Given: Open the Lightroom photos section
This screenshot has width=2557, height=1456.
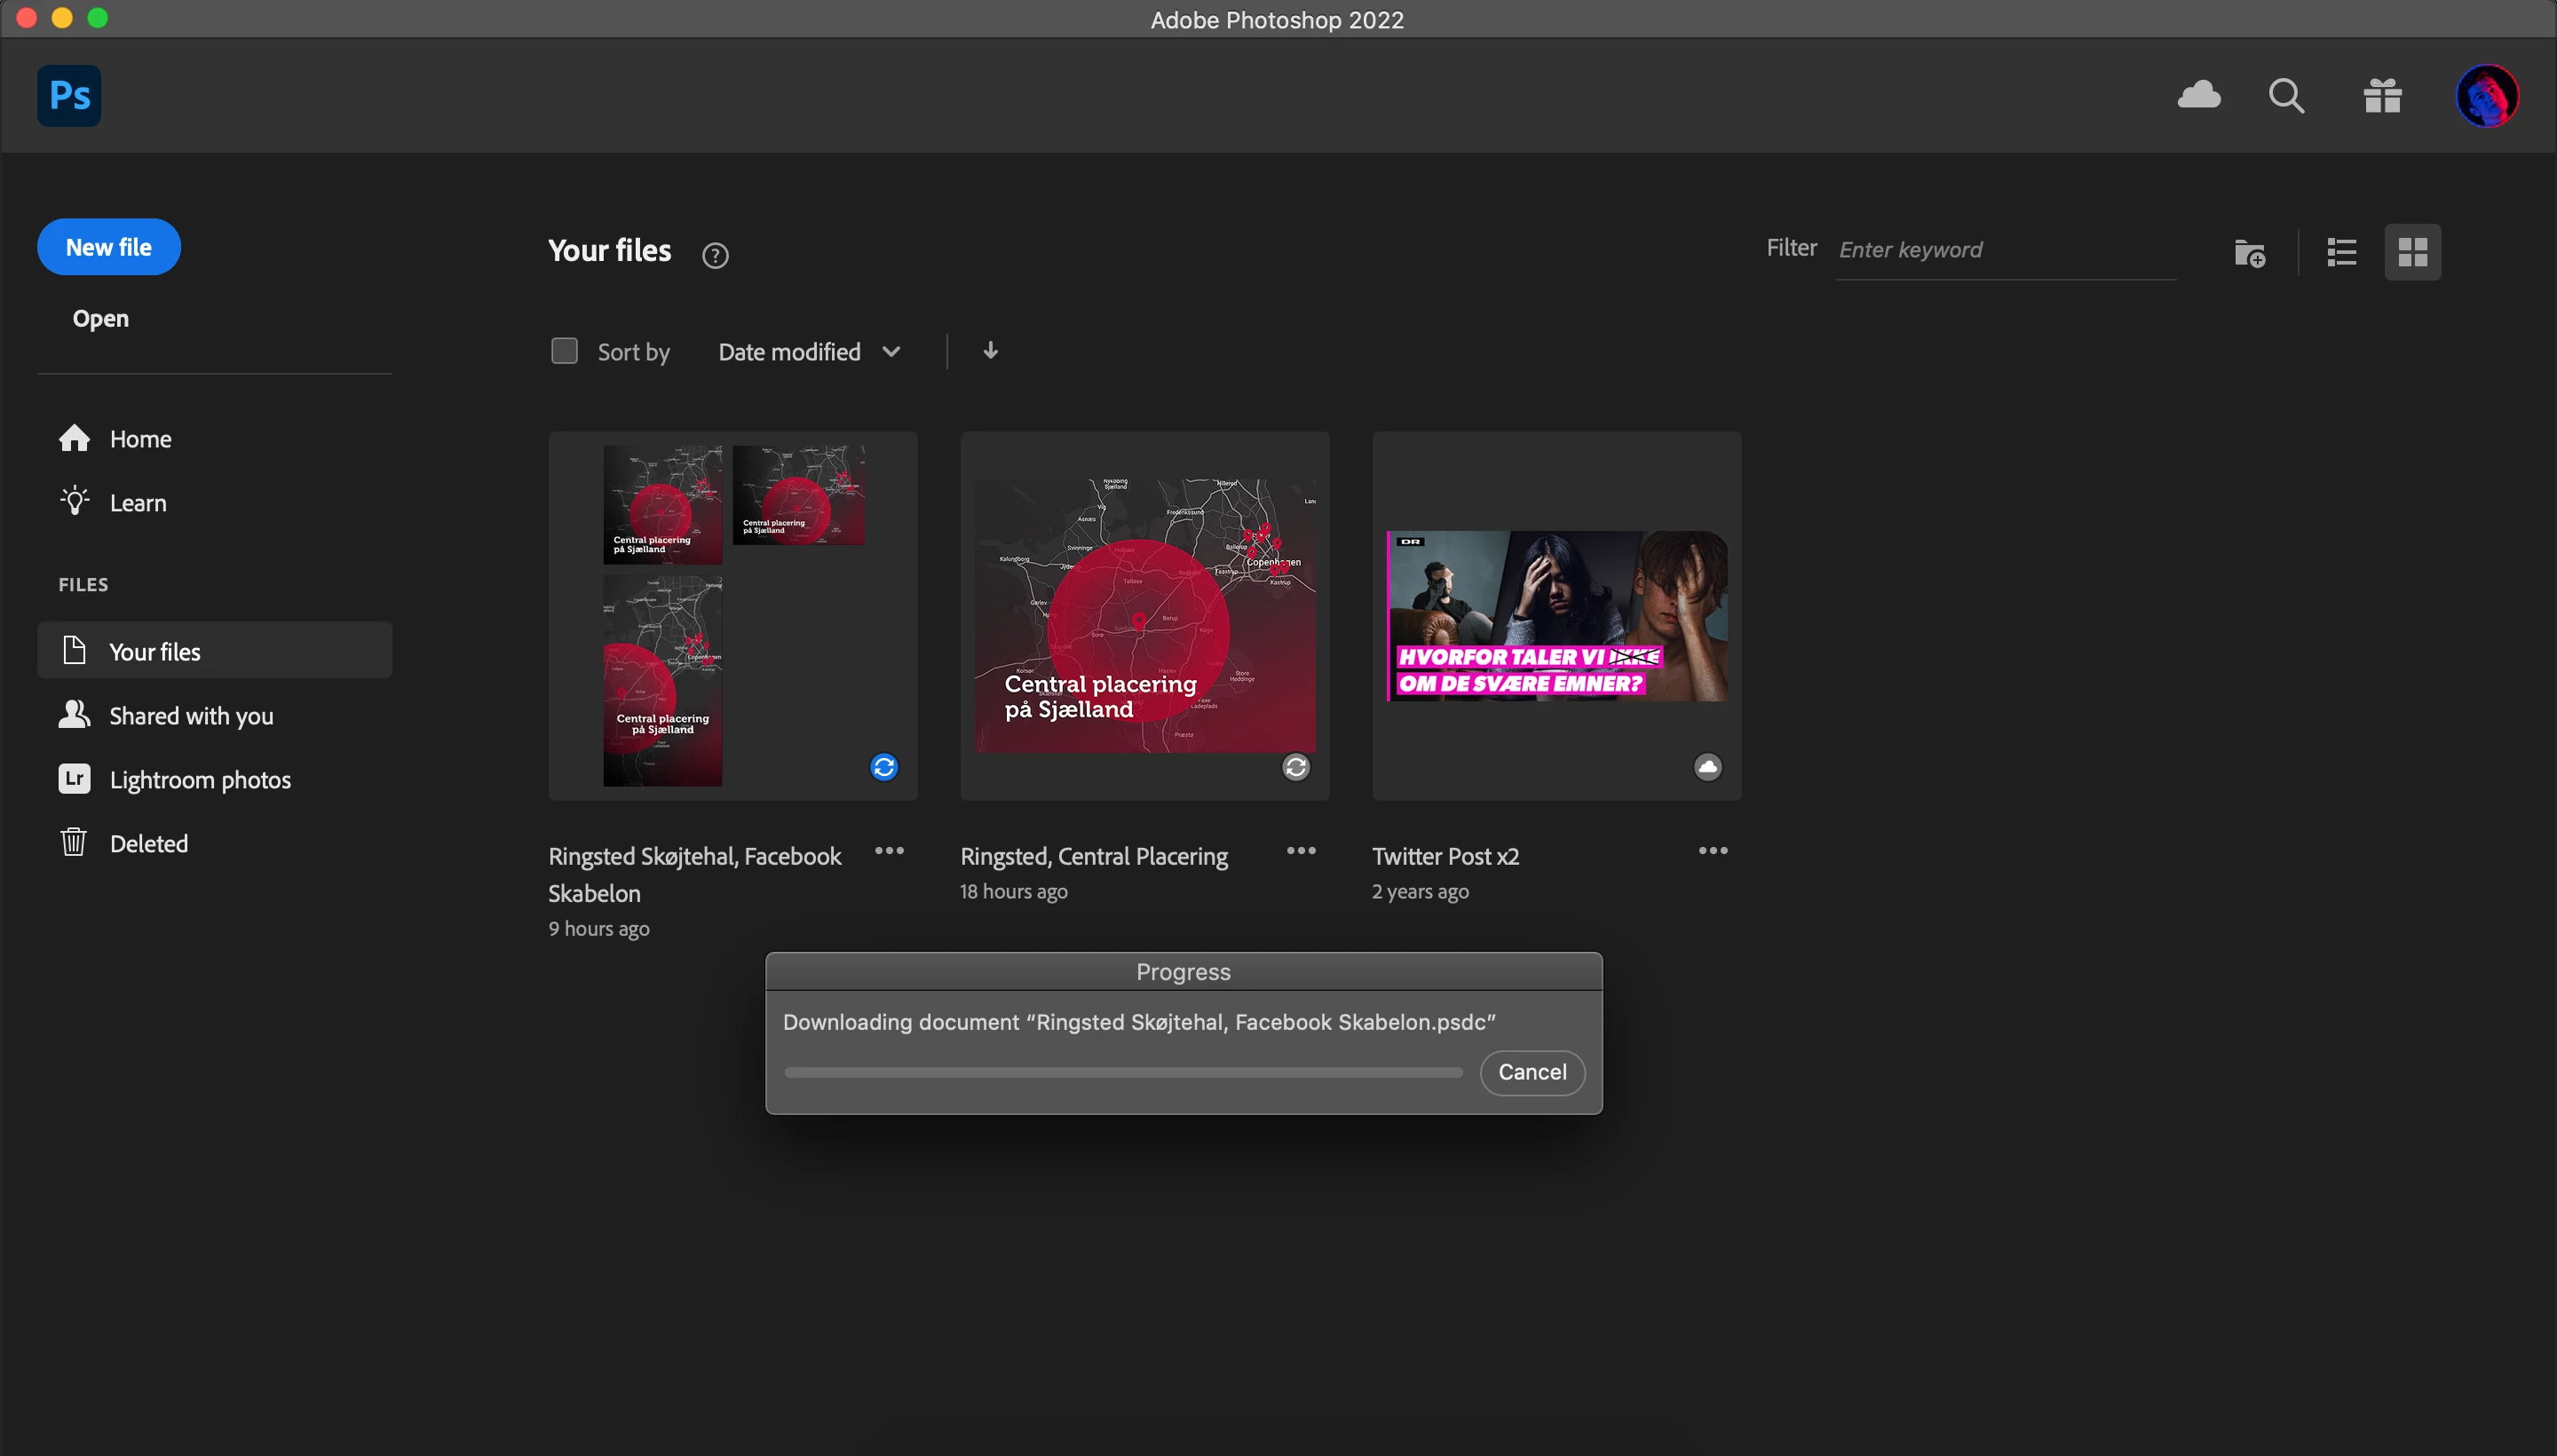Looking at the screenshot, I should click(200, 780).
